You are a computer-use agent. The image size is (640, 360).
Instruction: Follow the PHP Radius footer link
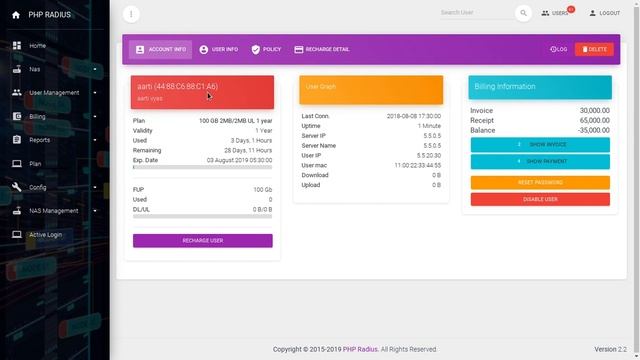(360, 349)
